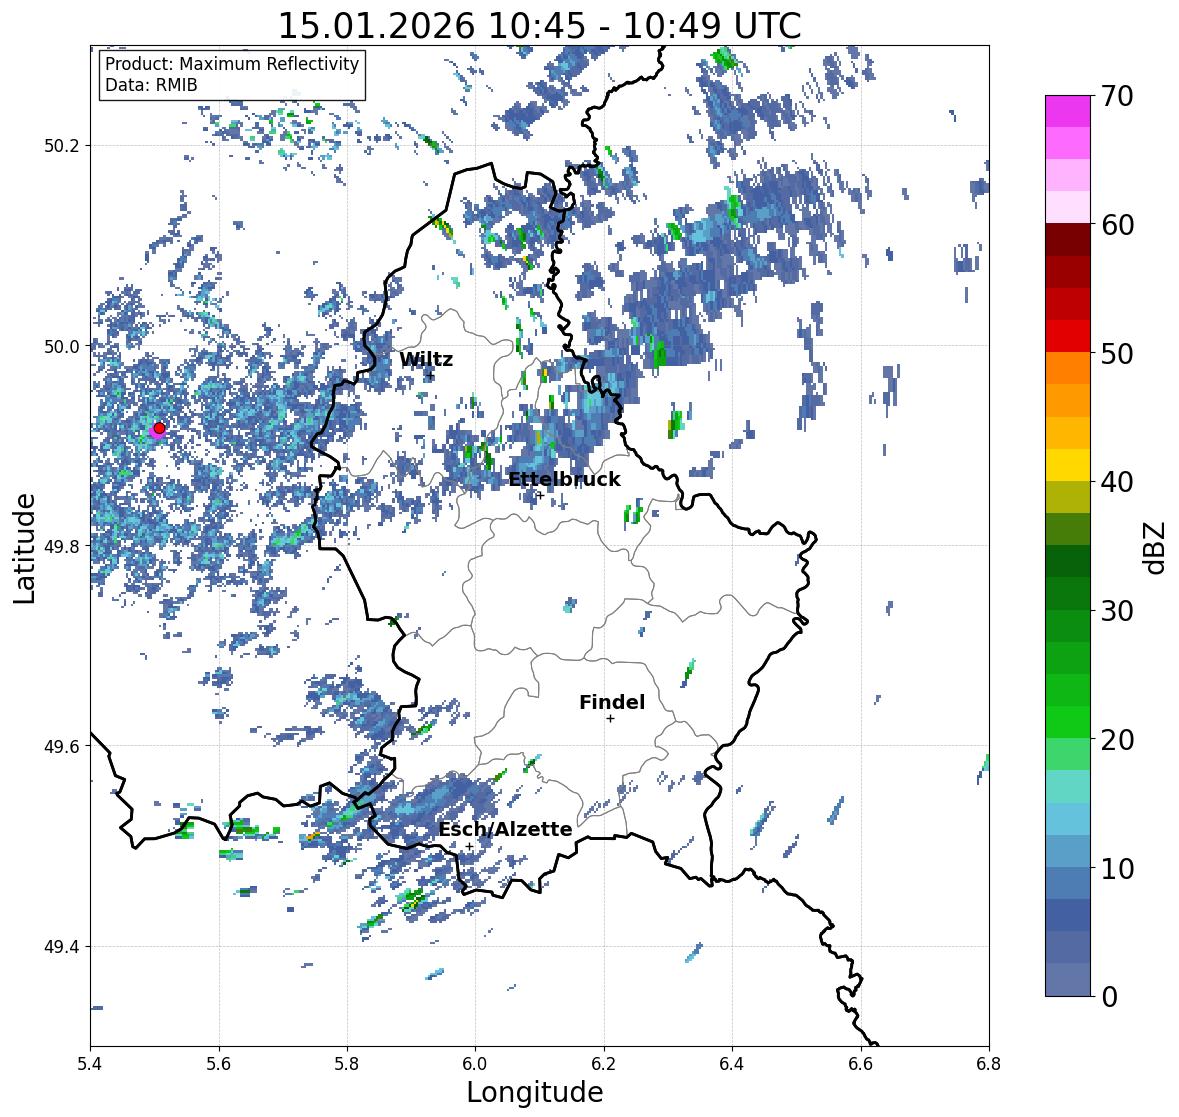
Task: Click the 6.6 longitude tick label
Action: (861, 1063)
